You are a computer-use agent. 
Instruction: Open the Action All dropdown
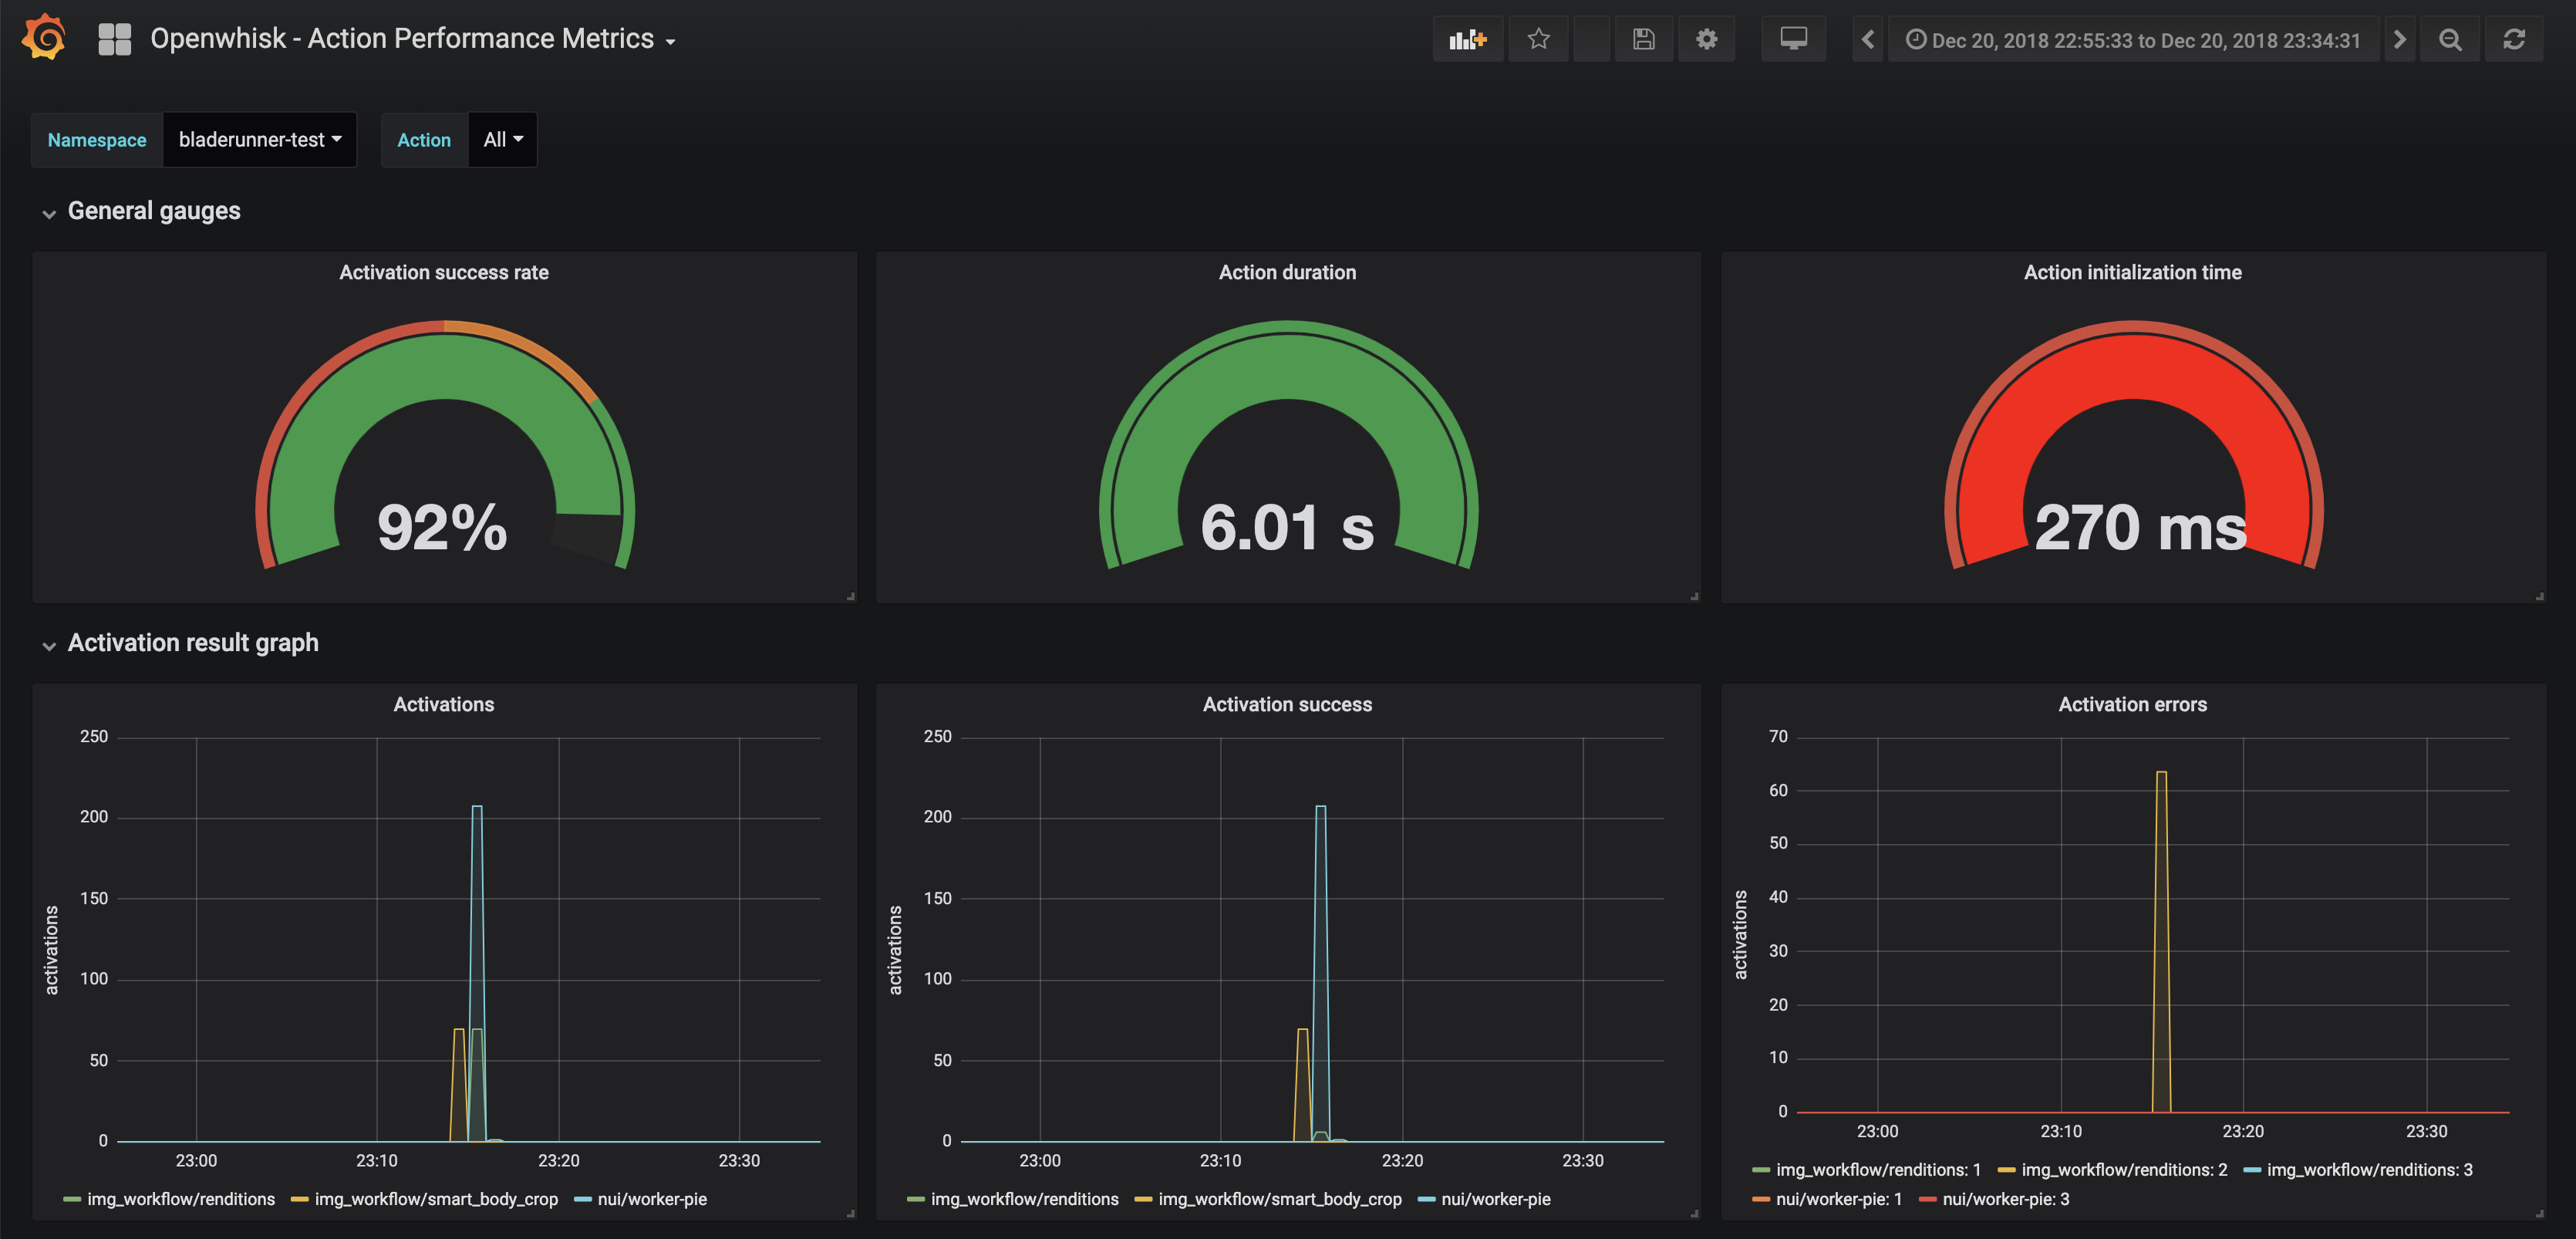(502, 140)
